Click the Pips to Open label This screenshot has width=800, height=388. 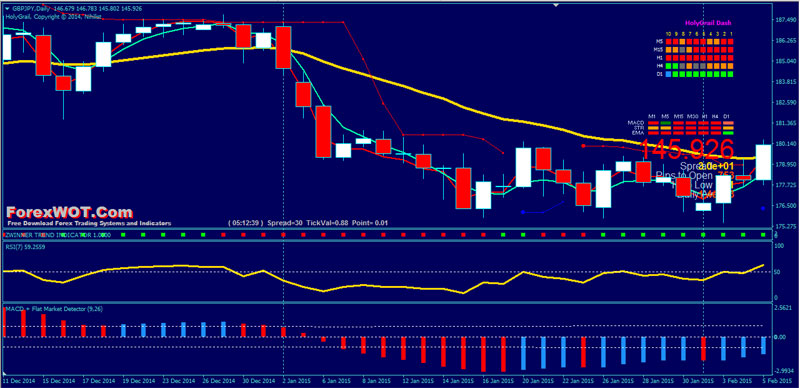click(x=685, y=176)
